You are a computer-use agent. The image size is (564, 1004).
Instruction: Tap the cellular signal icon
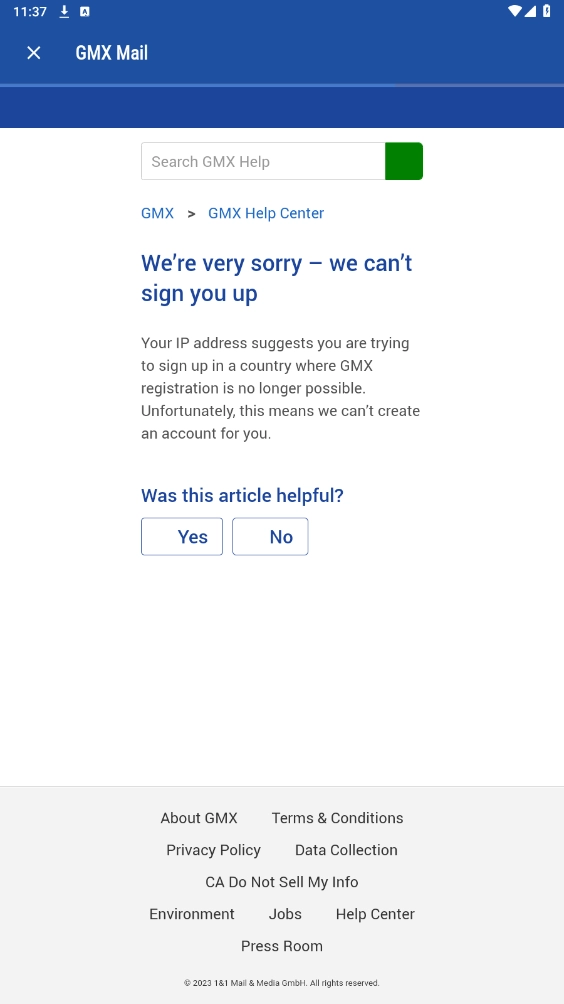click(530, 11)
